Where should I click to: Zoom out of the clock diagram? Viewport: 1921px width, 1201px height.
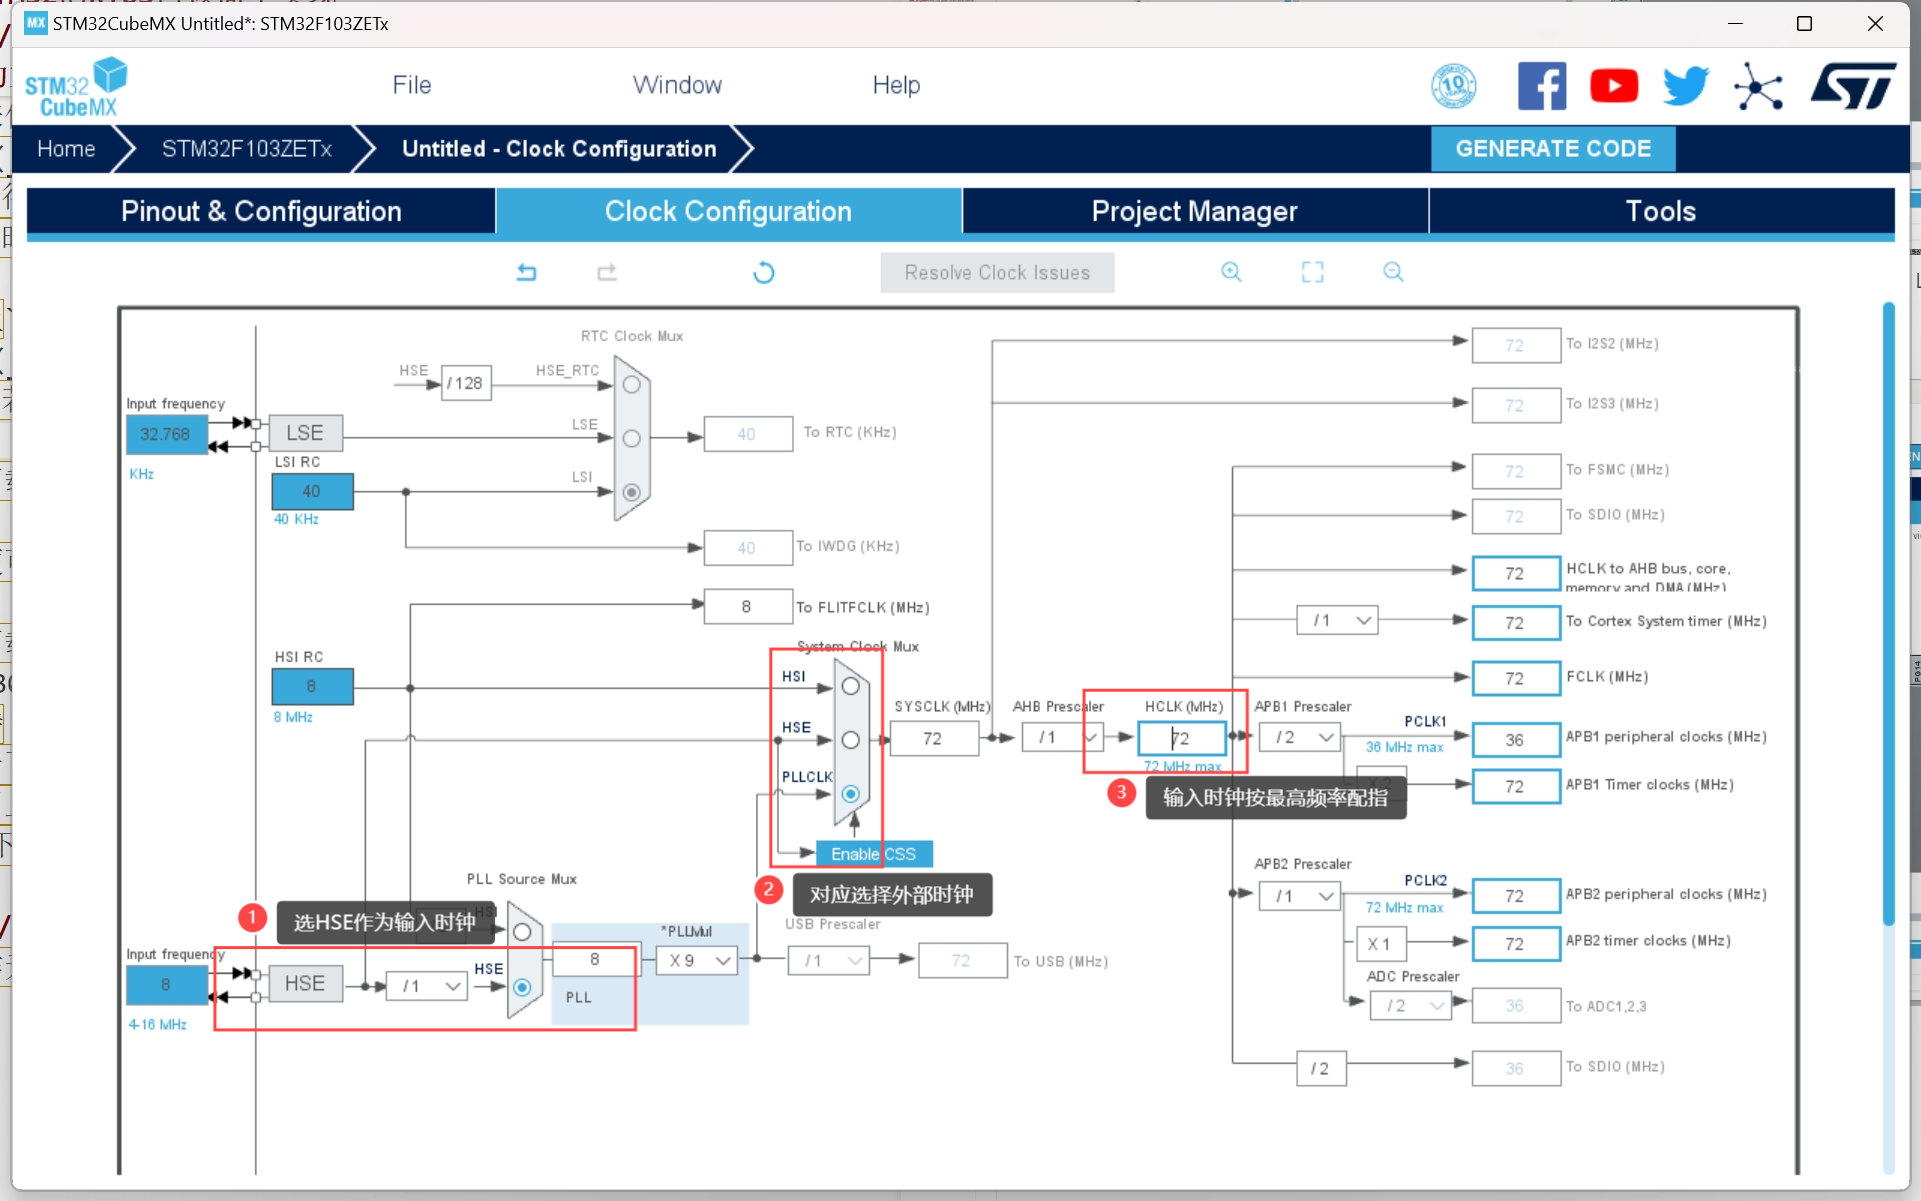click(1393, 272)
